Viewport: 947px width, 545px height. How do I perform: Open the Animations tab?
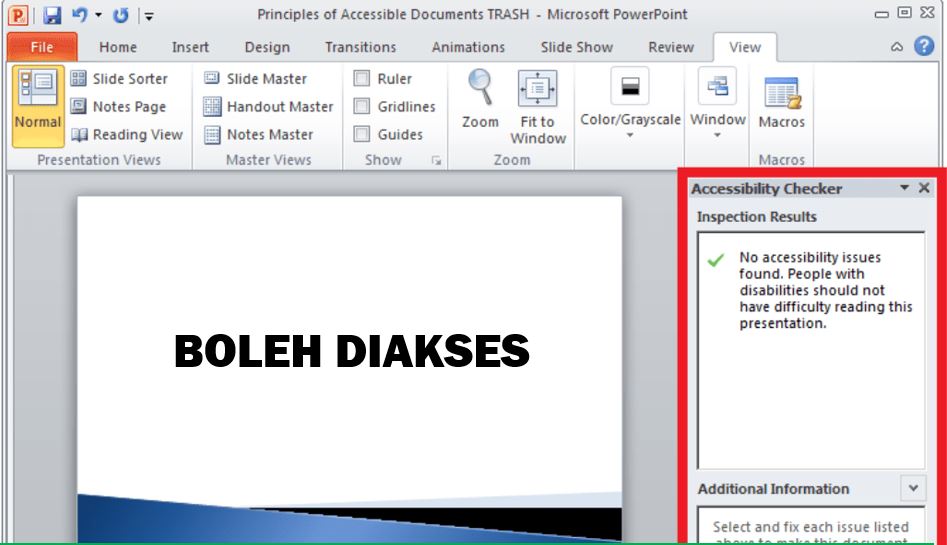469,47
